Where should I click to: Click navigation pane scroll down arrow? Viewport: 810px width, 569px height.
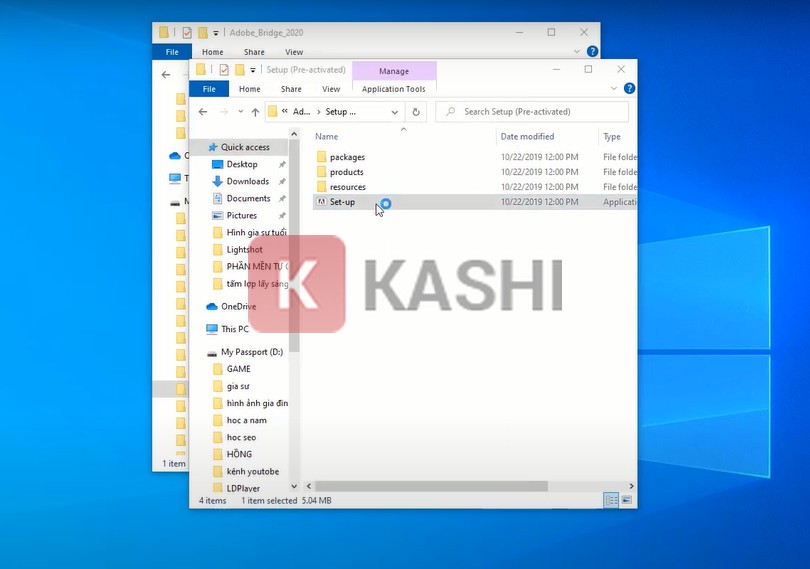click(294, 486)
